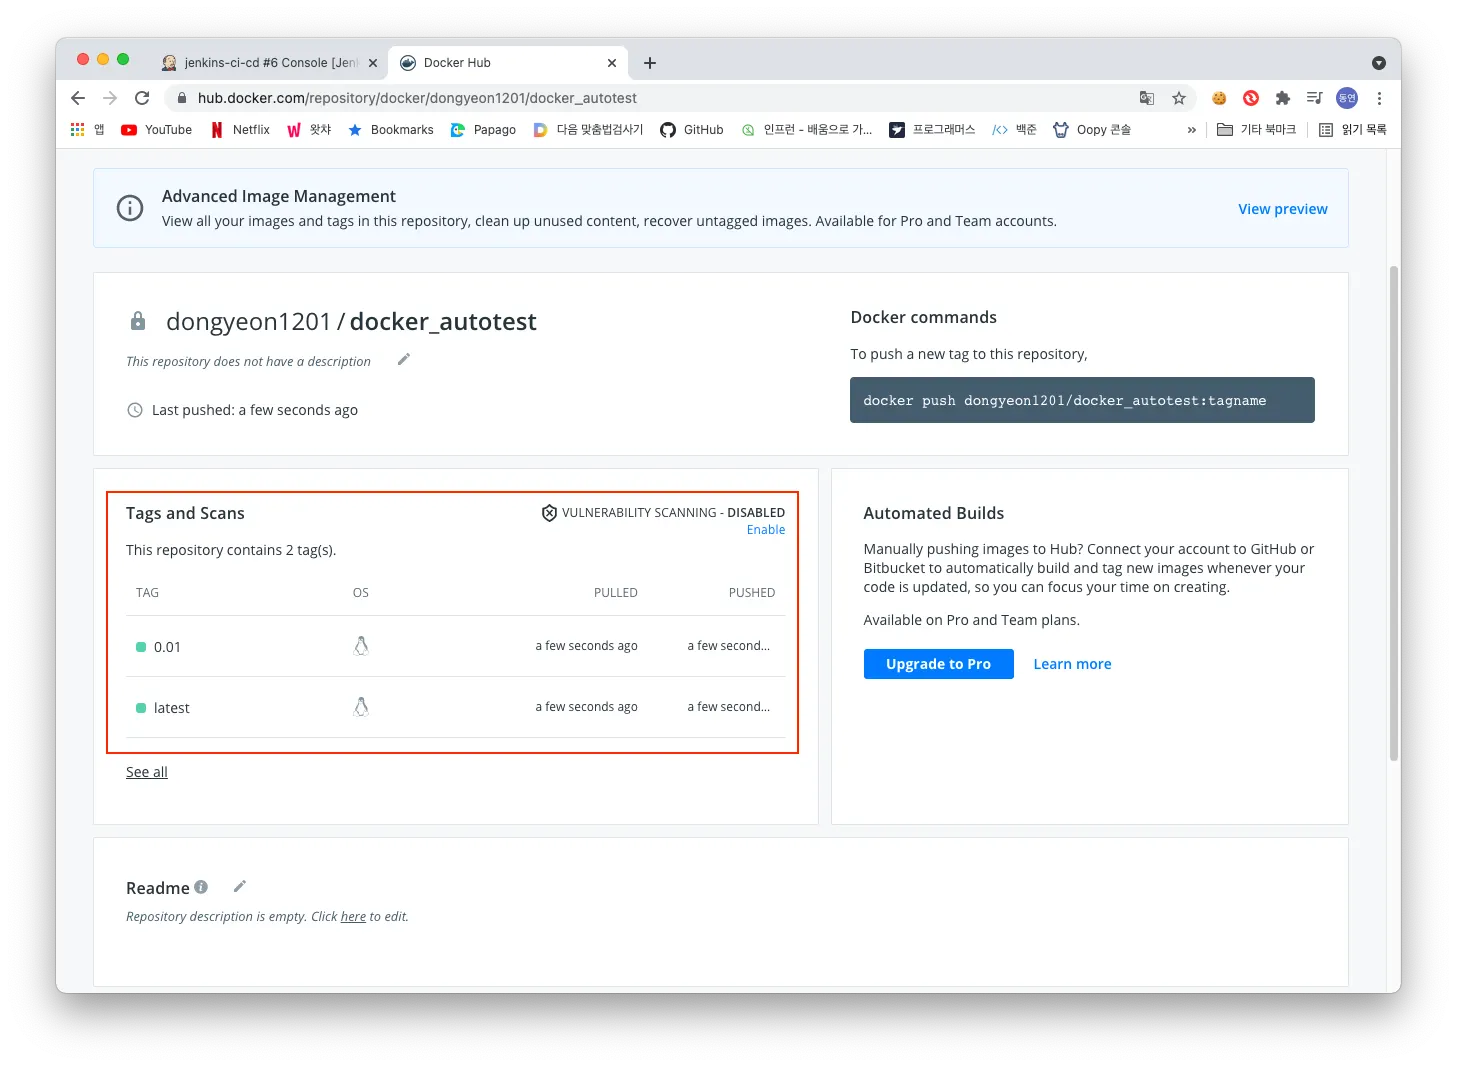Click the PULLED column header

[616, 593]
